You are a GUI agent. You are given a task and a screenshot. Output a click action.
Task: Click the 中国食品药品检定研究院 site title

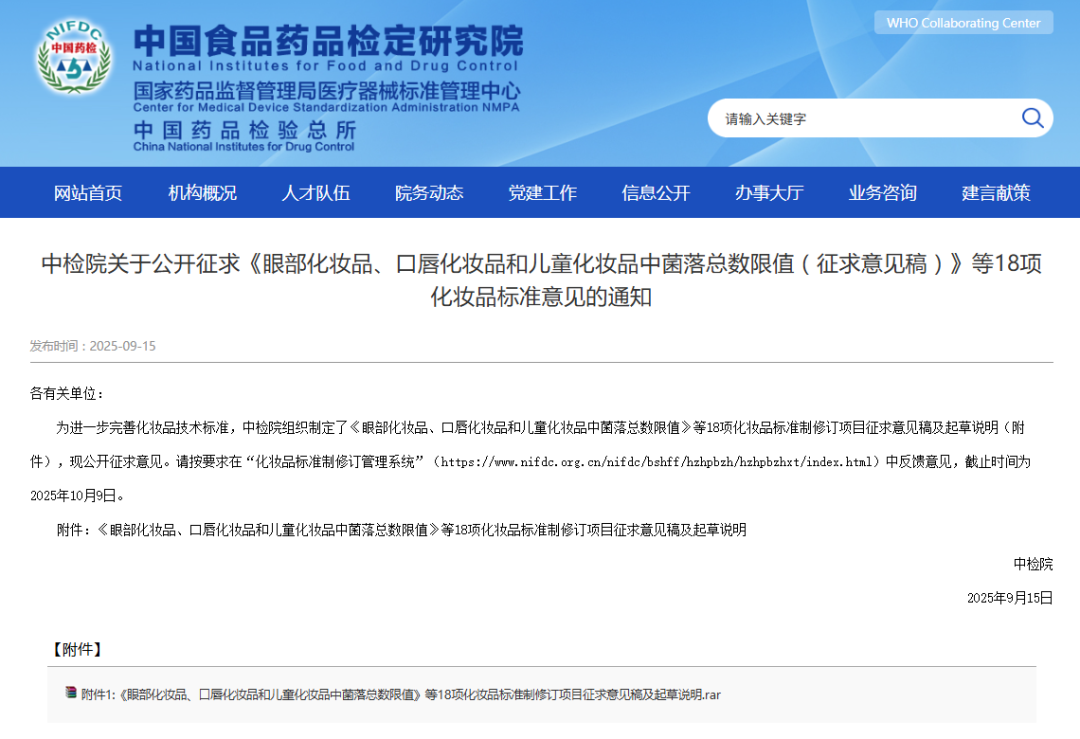[x=329, y=40]
